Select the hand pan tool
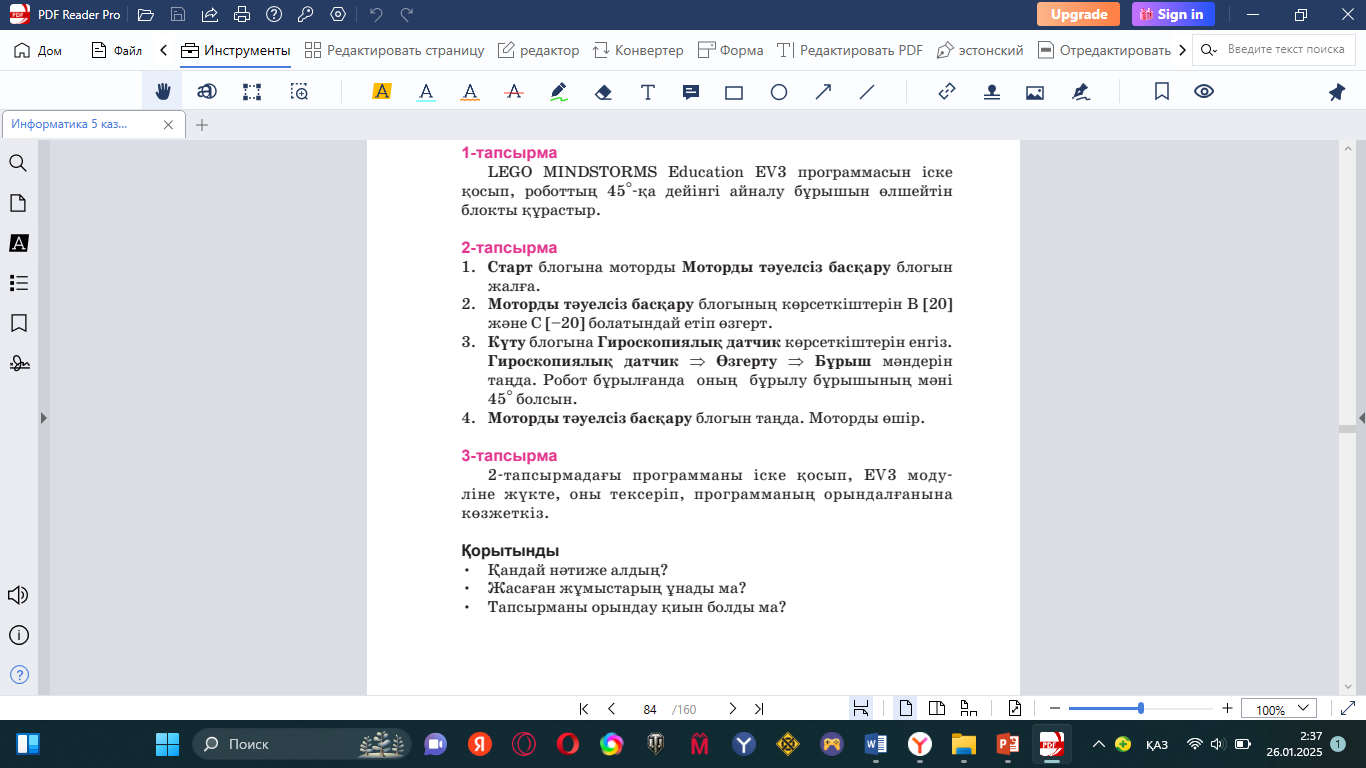 [x=163, y=92]
